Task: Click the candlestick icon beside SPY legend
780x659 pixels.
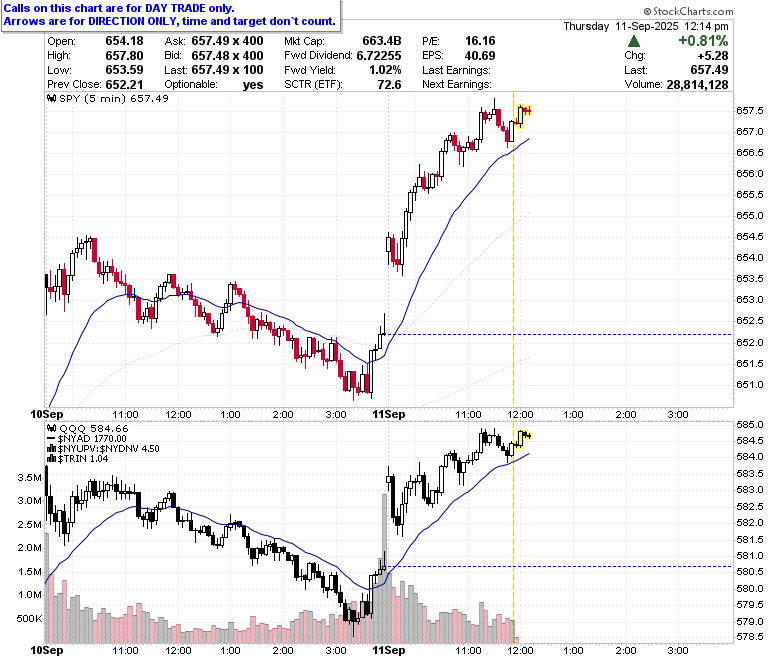Action: click(x=52, y=98)
